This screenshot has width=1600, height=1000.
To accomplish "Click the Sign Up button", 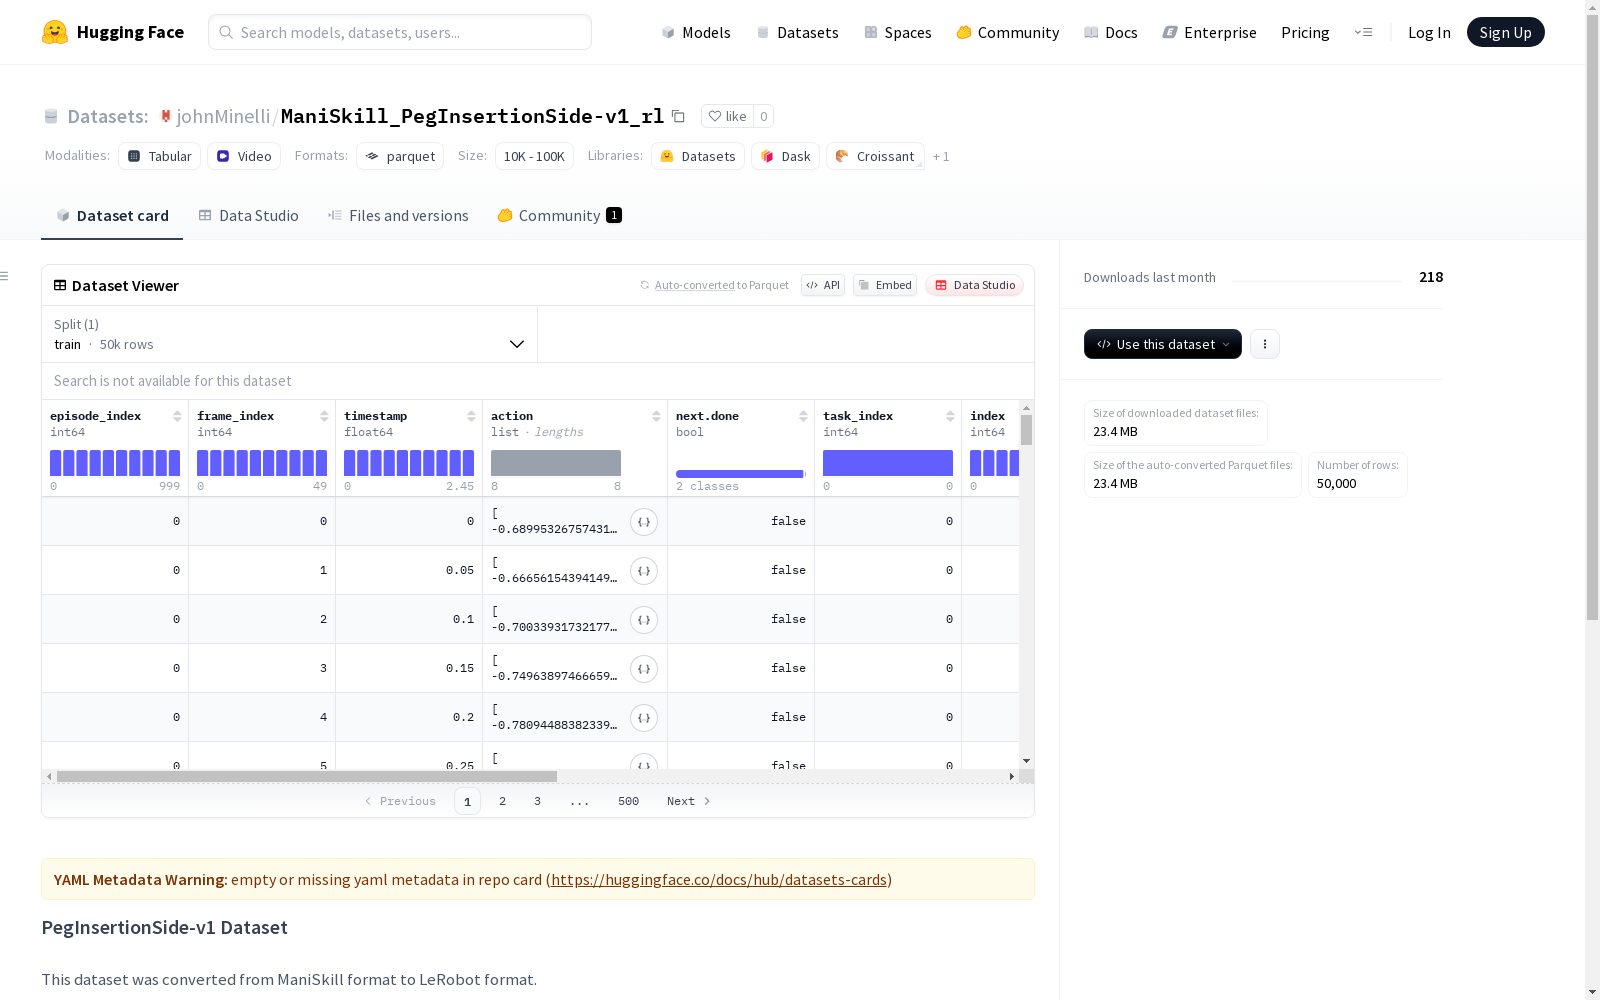I will (x=1506, y=32).
